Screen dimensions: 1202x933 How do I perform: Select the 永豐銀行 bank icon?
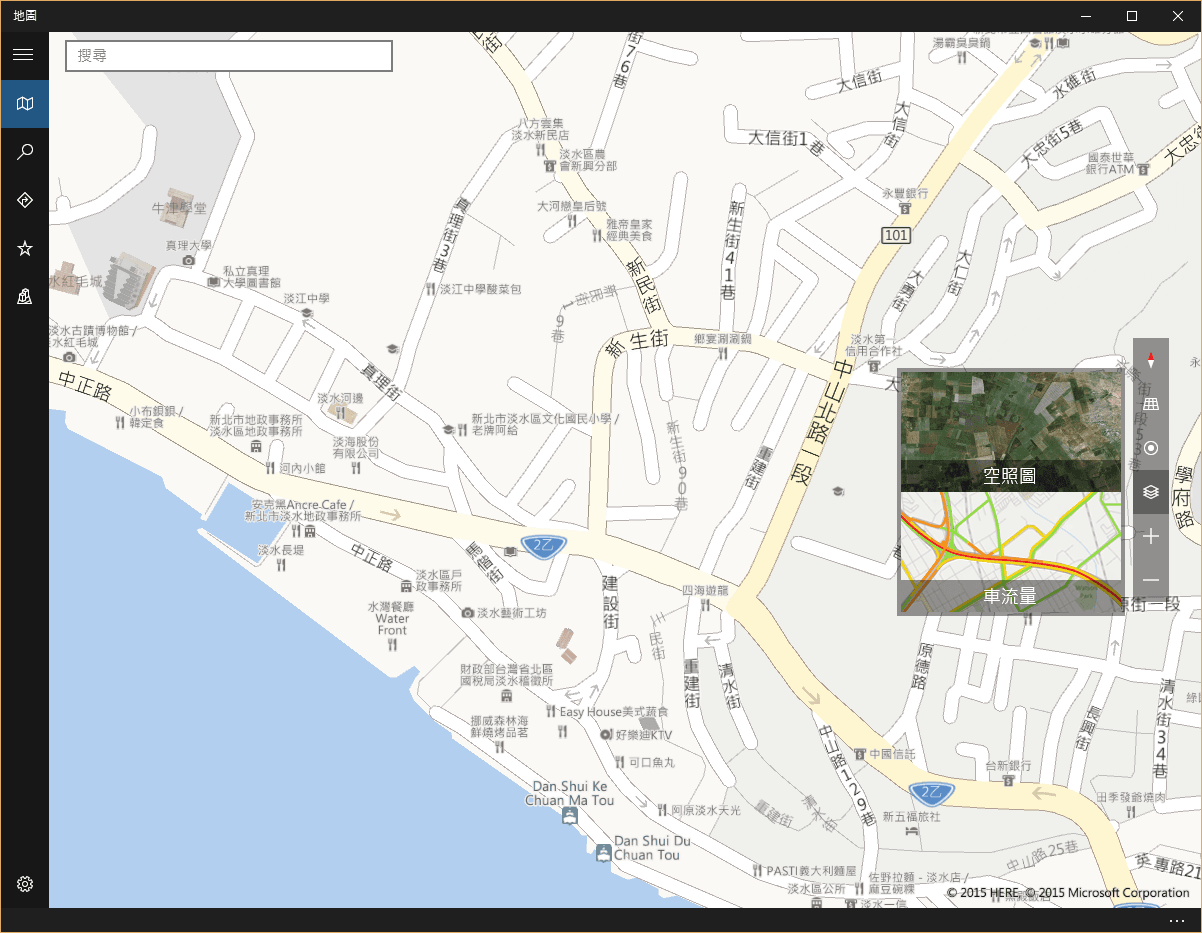click(904, 209)
